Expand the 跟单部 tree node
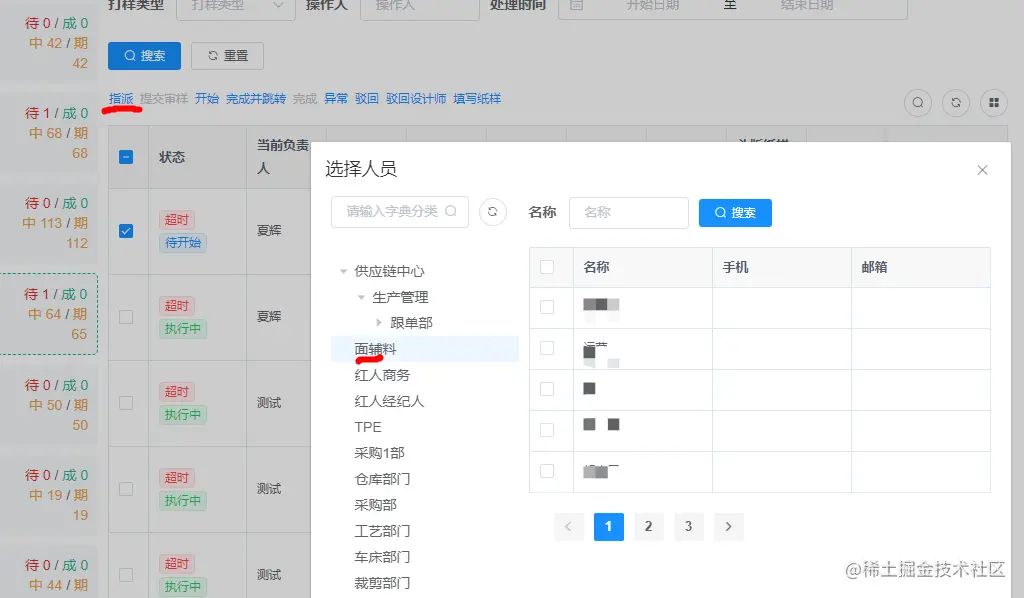The width and height of the screenshot is (1024, 598). coord(379,323)
